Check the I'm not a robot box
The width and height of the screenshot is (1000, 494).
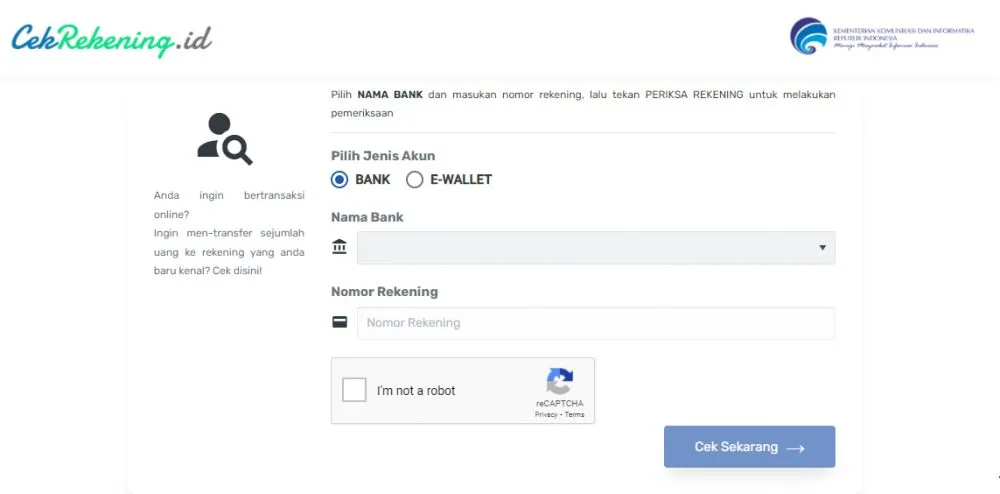354,390
